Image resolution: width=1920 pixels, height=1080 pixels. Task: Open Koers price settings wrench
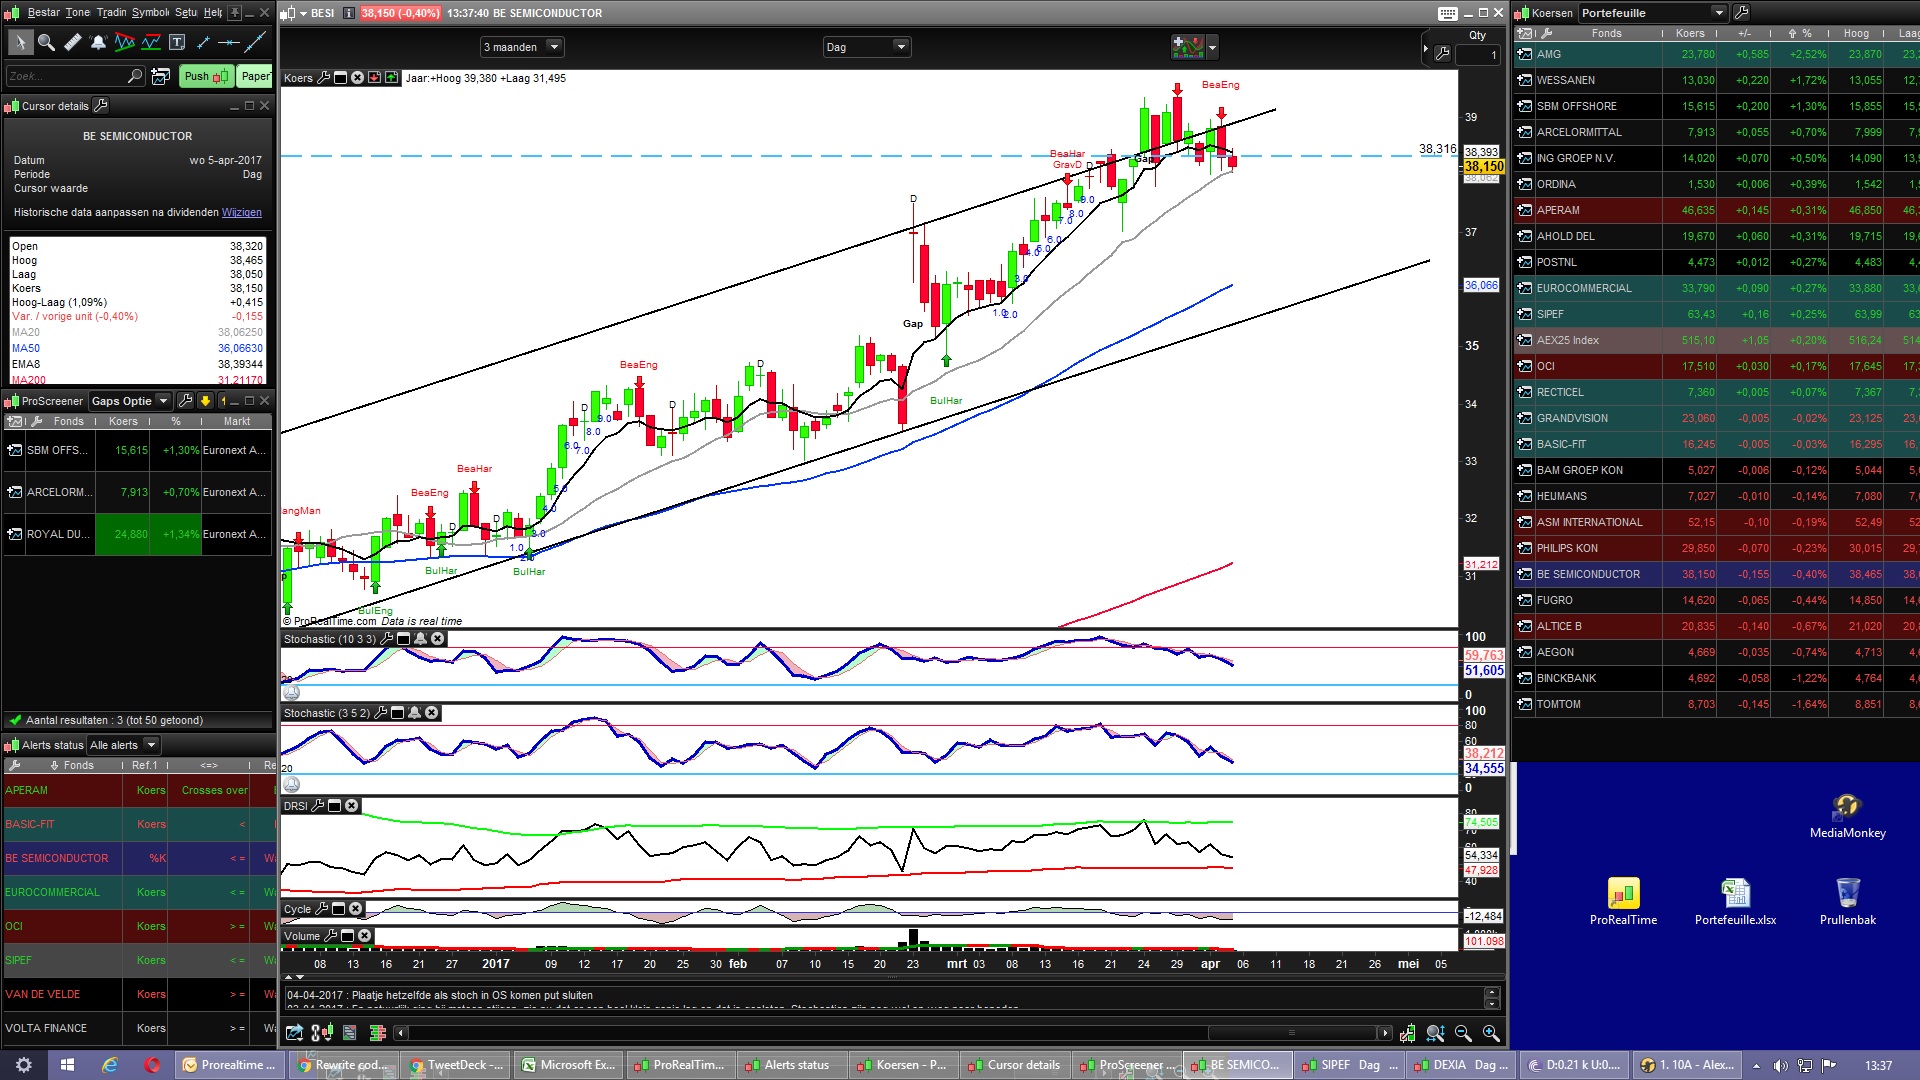[x=323, y=78]
